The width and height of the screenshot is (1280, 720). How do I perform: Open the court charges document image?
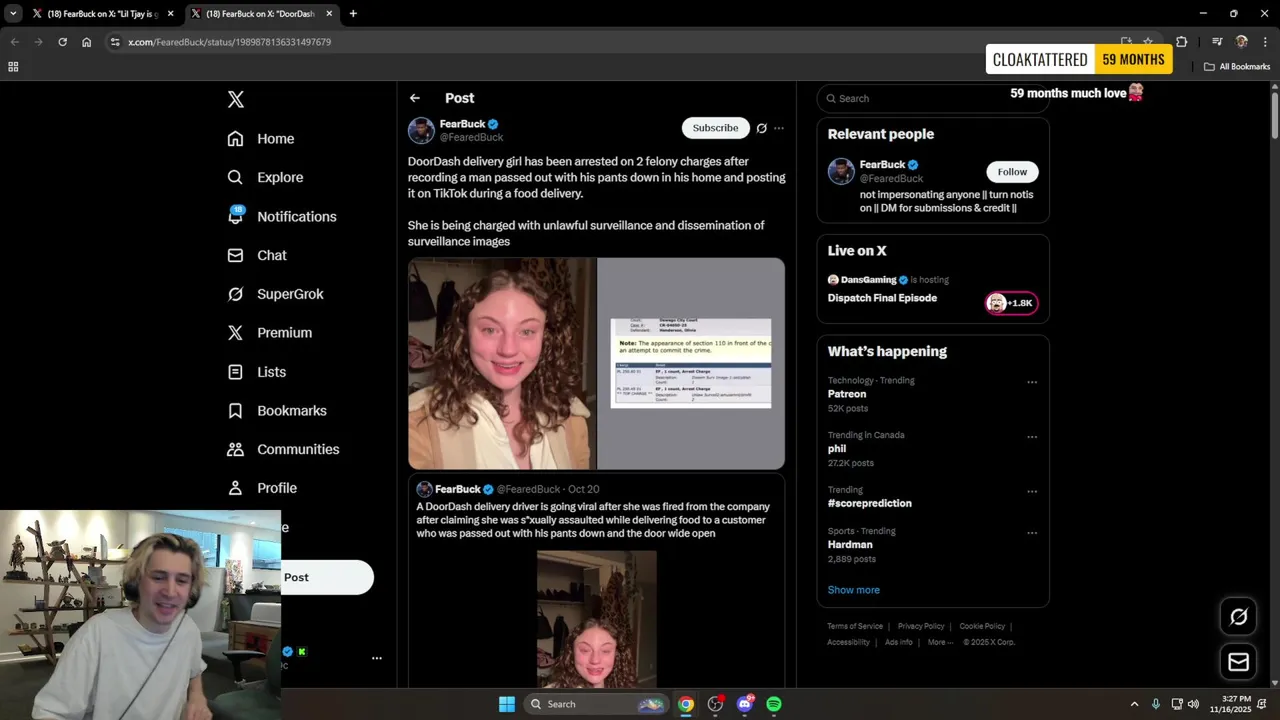coord(691,364)
